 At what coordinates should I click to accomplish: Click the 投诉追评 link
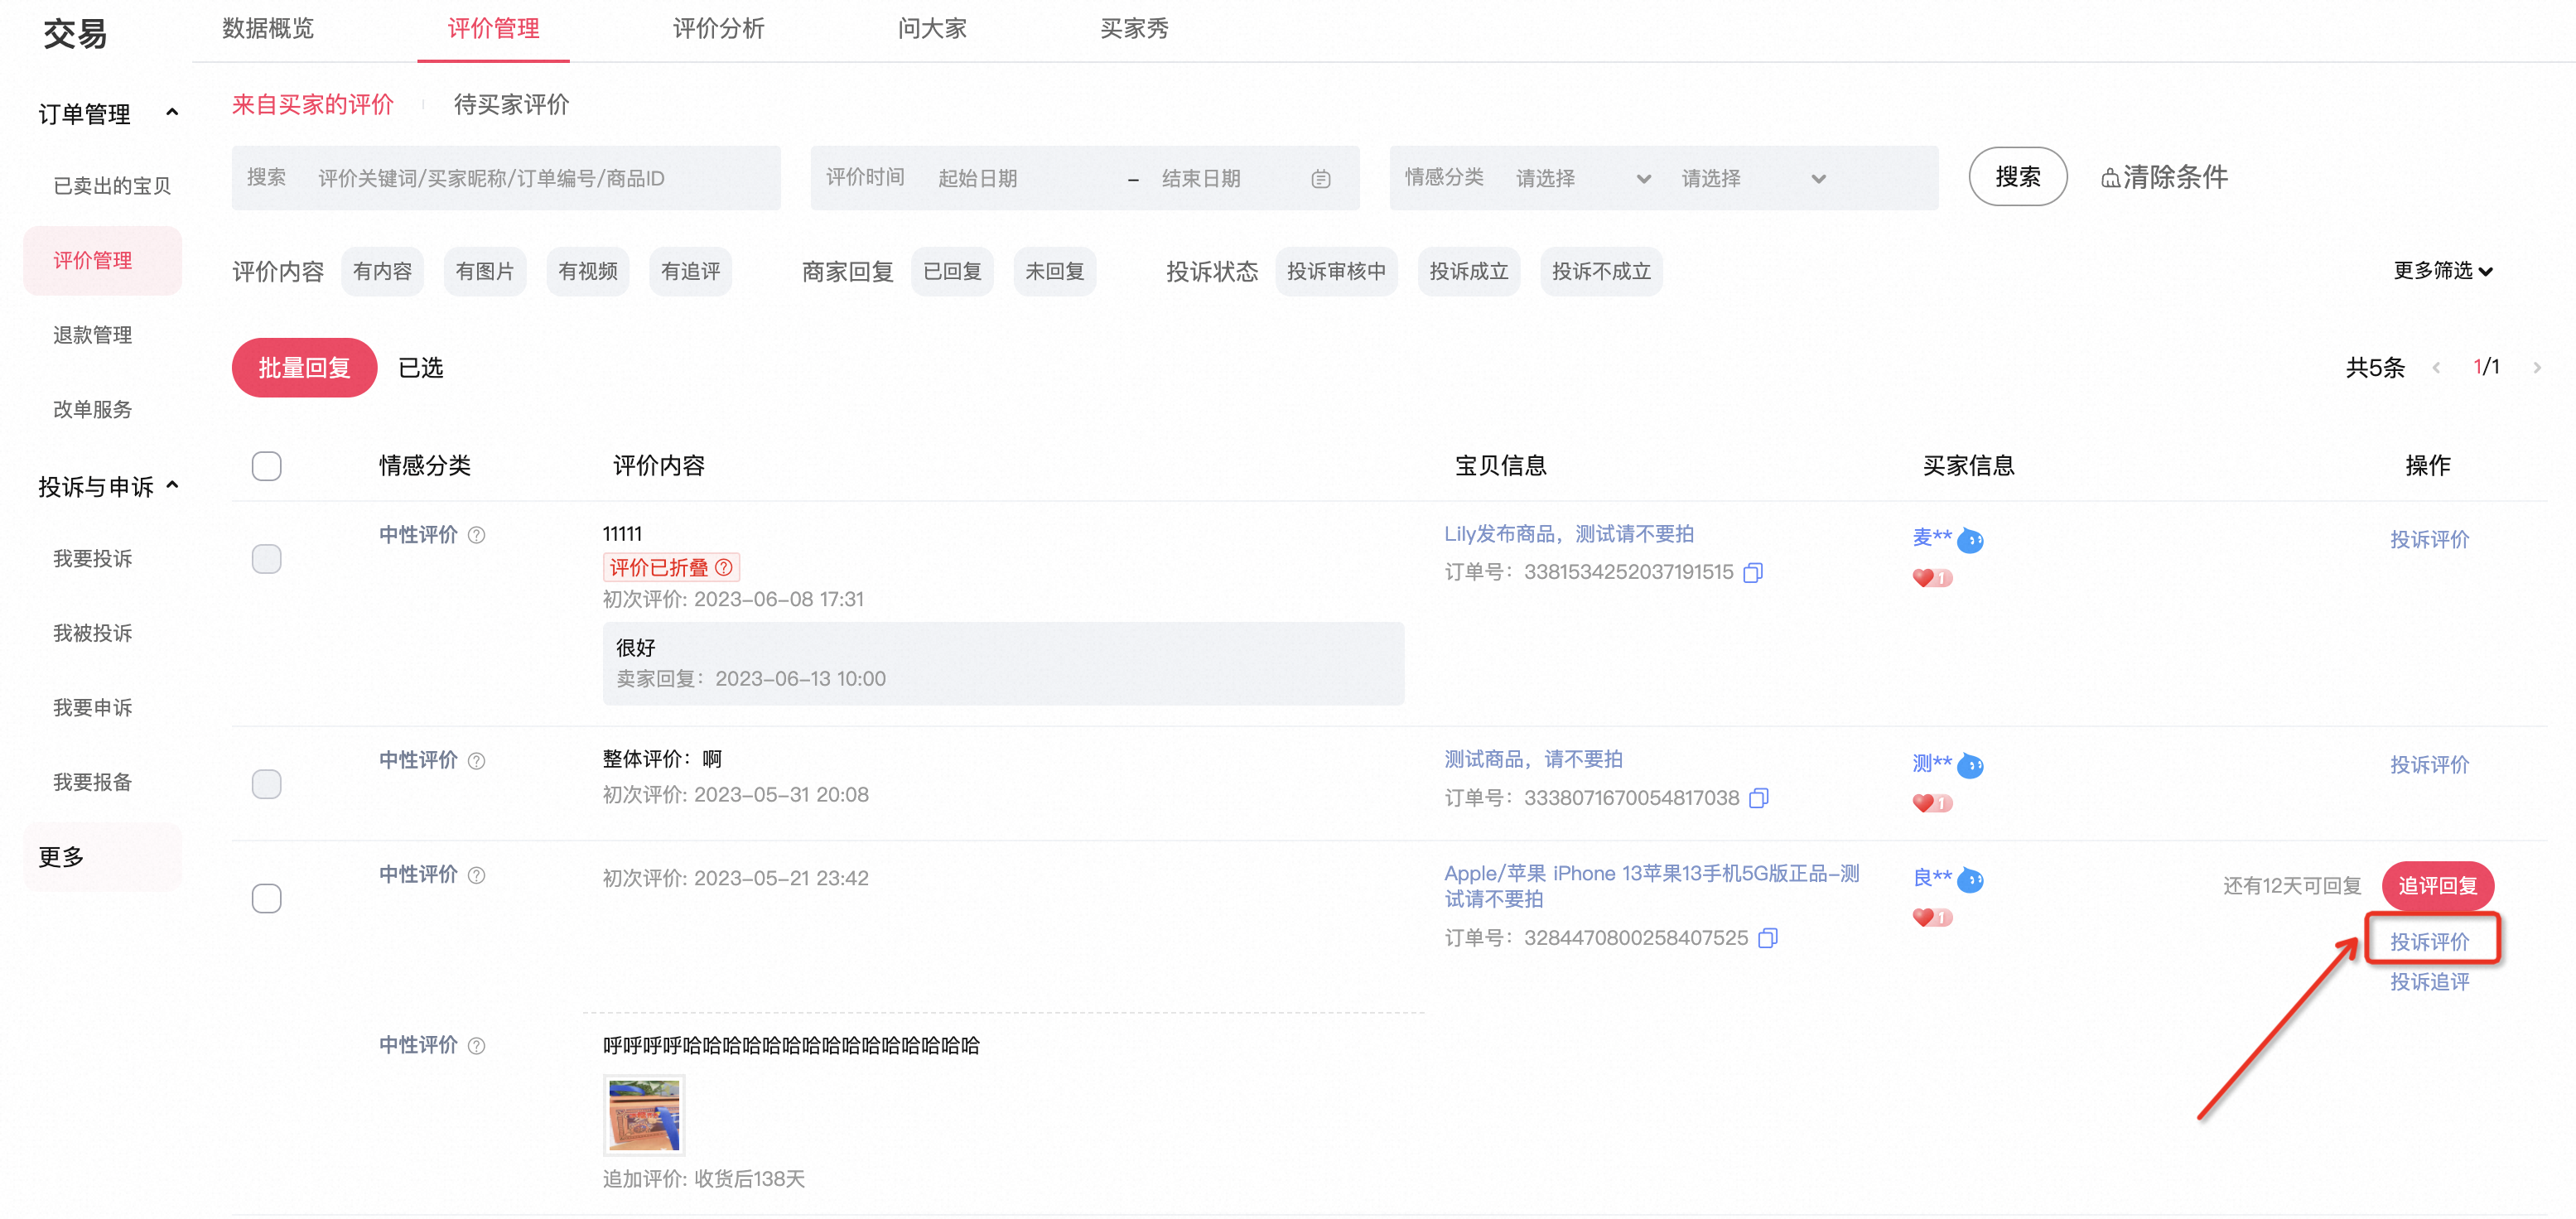pos(2429,982)
